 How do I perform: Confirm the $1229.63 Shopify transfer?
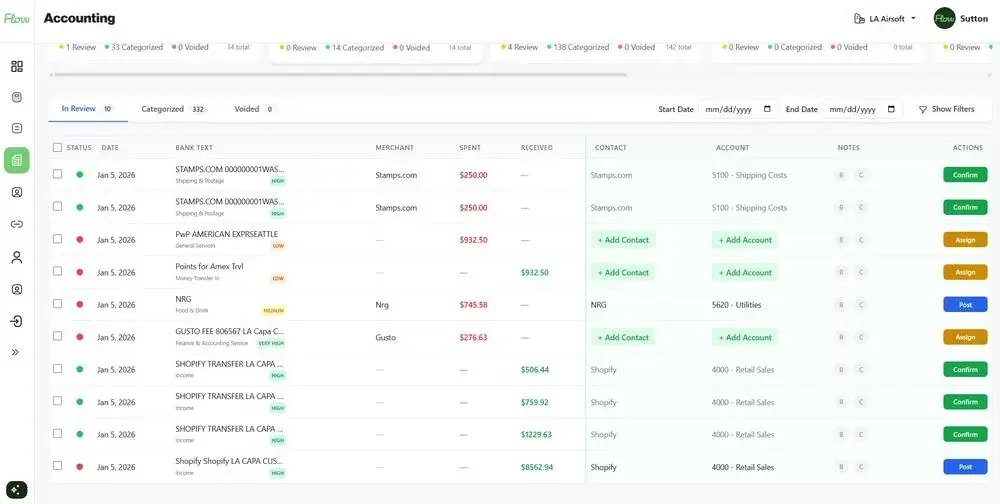pyautogui.click(x=965, y=434)
